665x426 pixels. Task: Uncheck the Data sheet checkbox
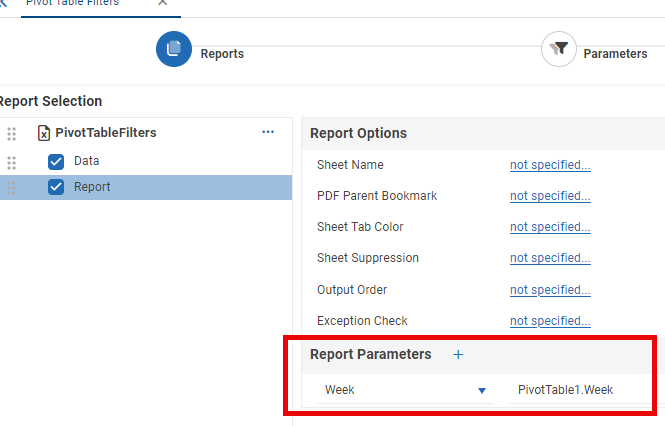click(56, 161)
